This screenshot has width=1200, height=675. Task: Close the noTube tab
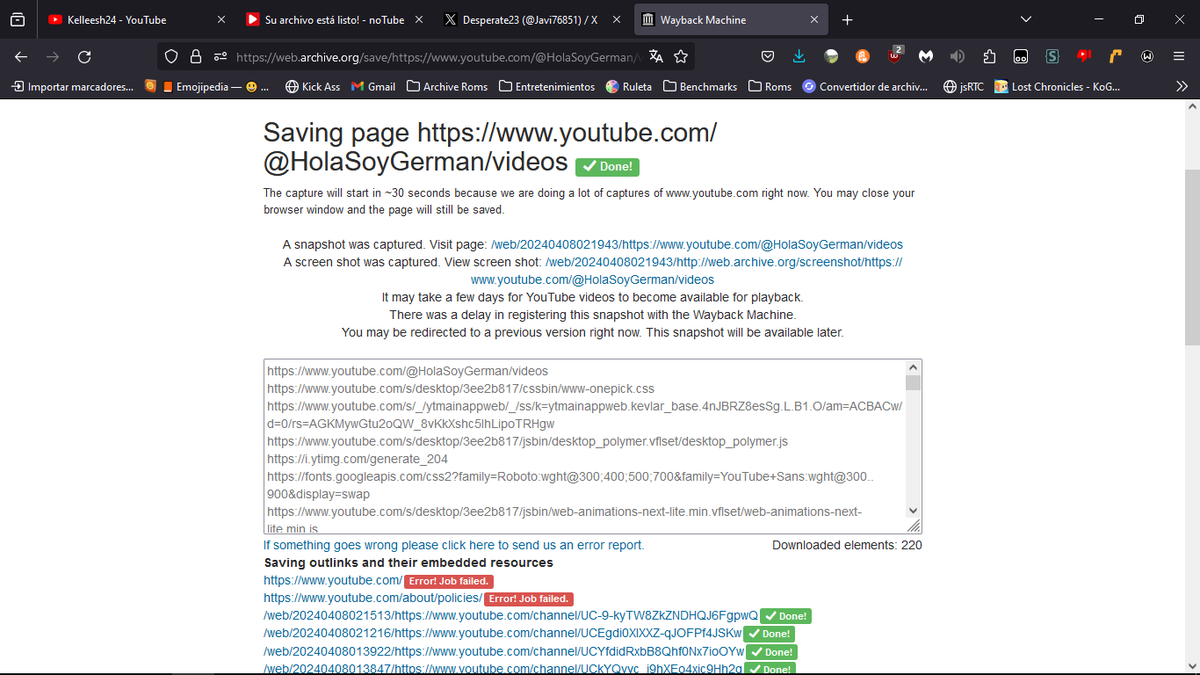(x=418, y=19)
